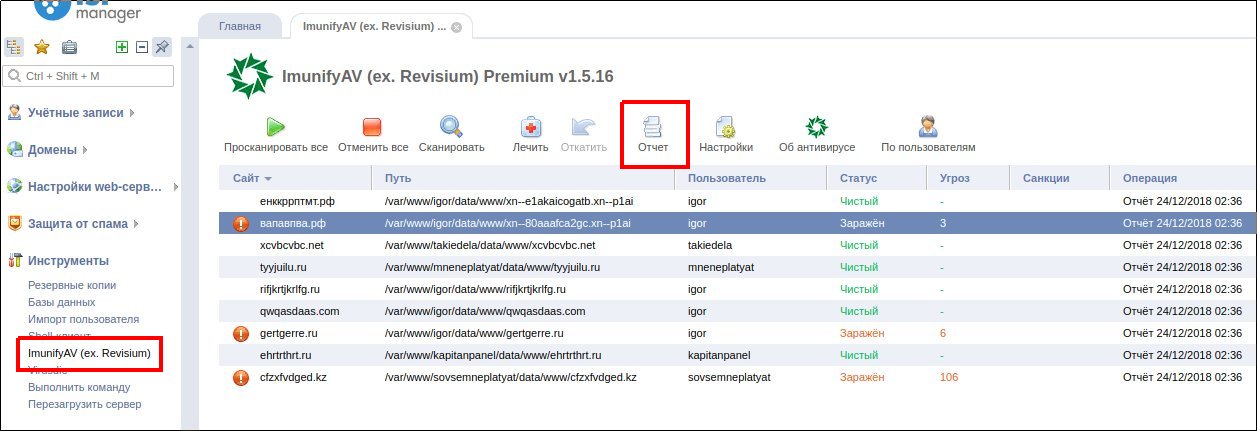Click the warning icon for gertgerre.ru
The width and height of the screenshot is (1257, 431).
(x=240, y=333)
